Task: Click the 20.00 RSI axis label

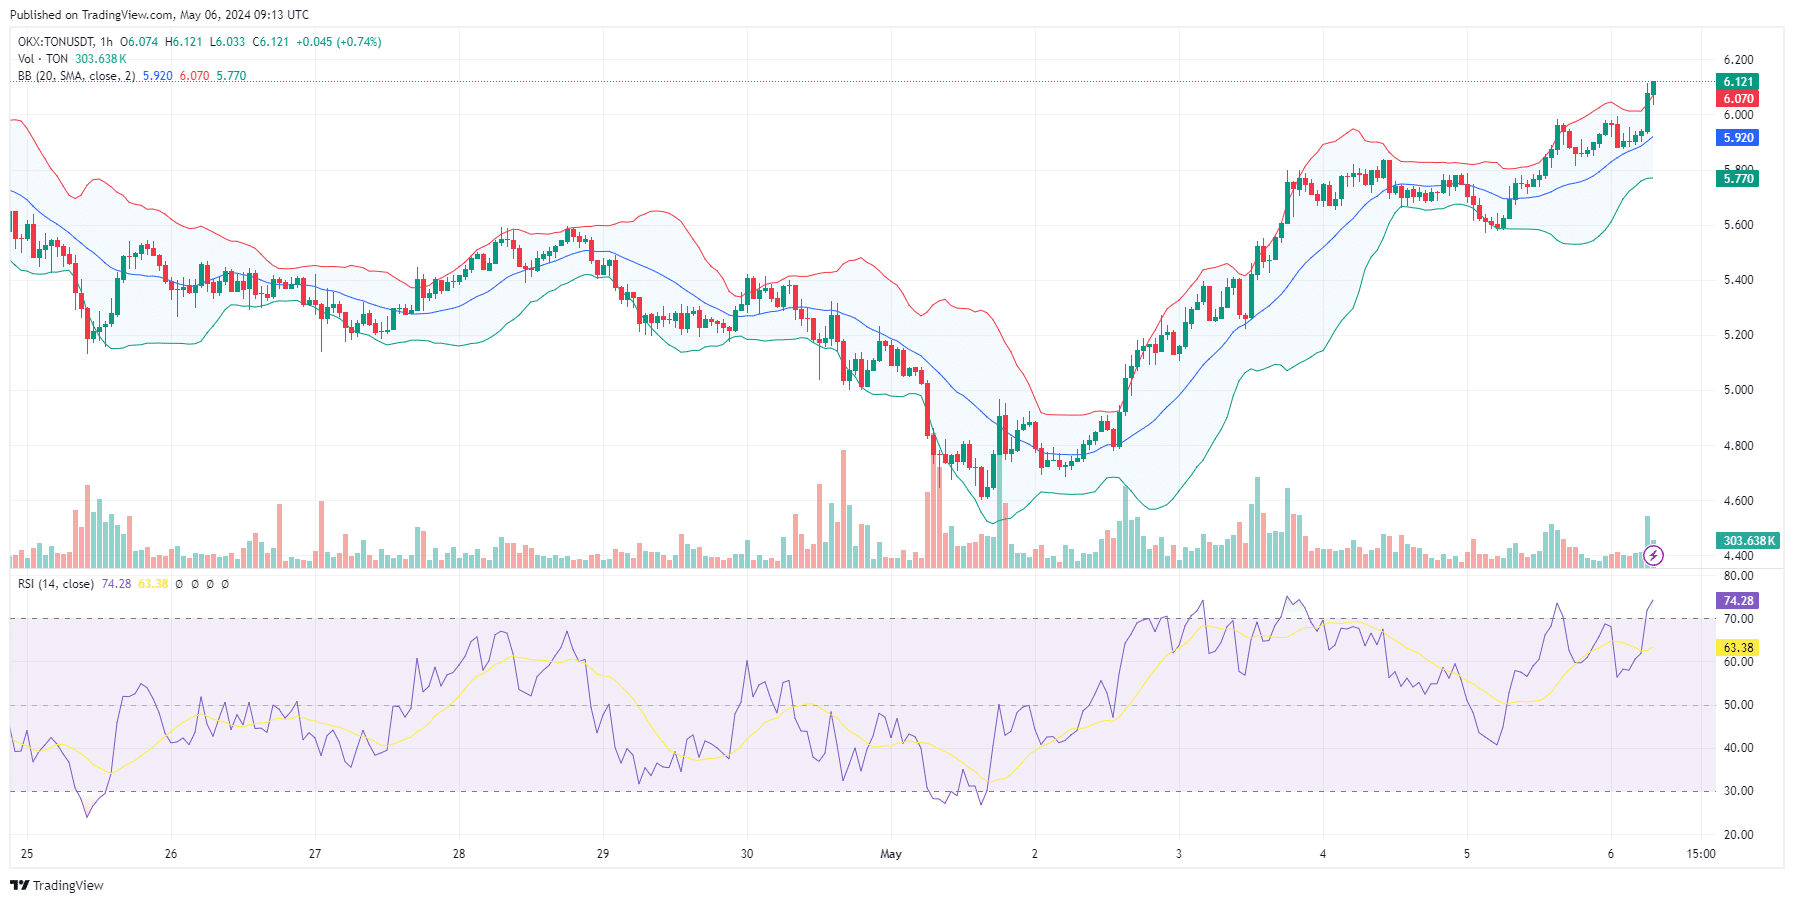Action: point(1738,835)
